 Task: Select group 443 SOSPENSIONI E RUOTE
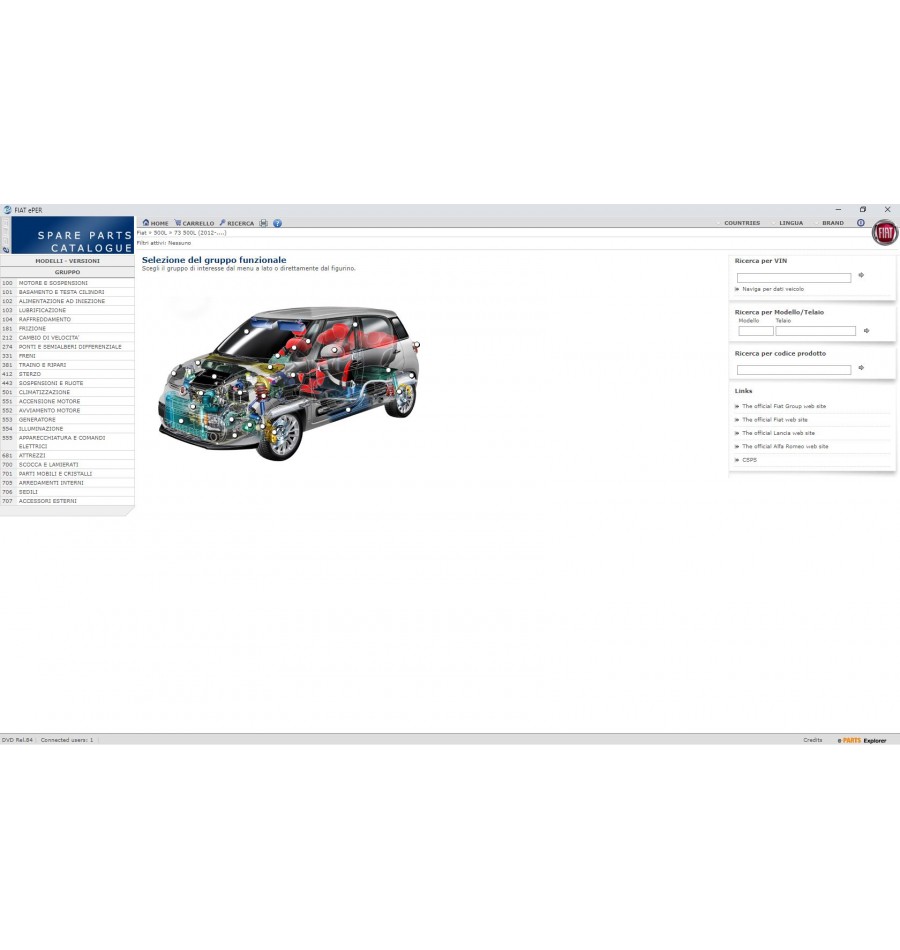(x=67, y=383)
